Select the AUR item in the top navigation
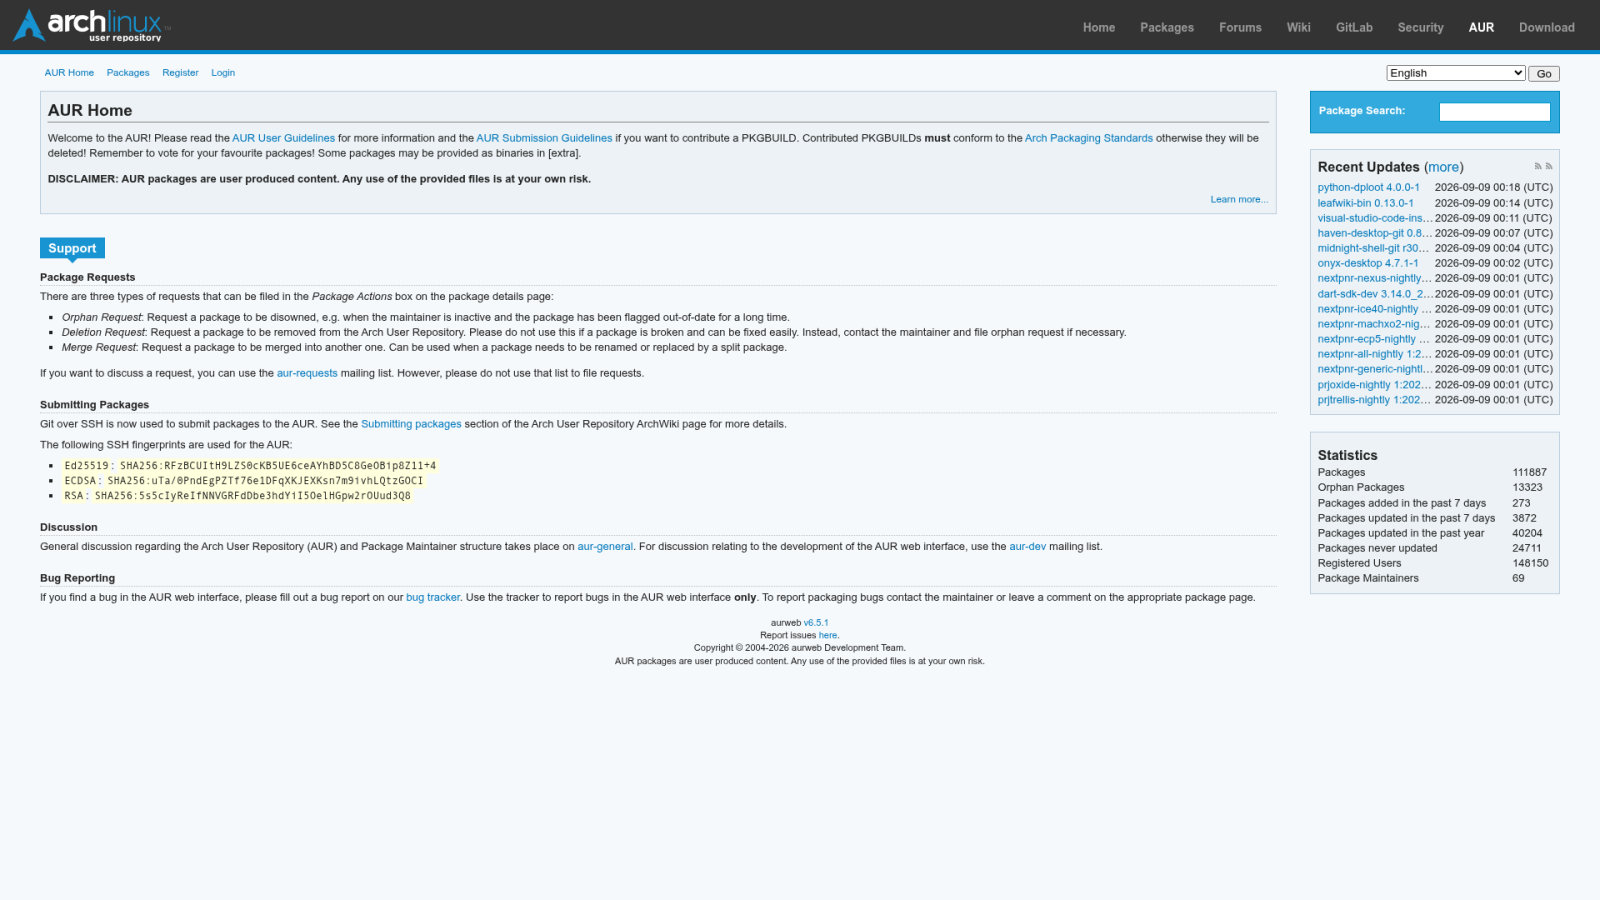 1481,27
